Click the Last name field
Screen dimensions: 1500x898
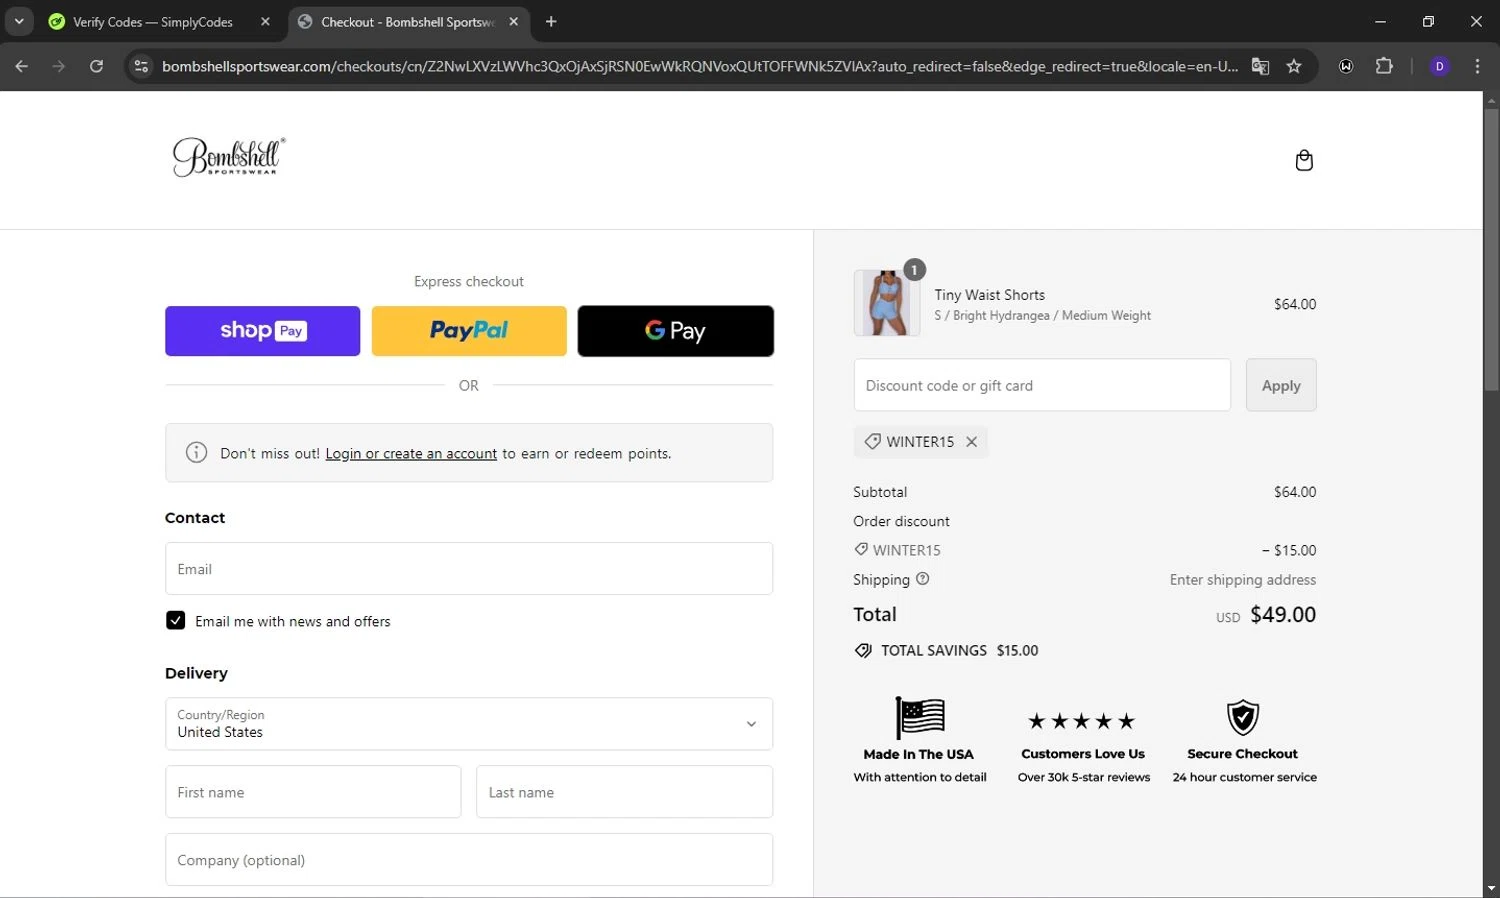(624, 792)
